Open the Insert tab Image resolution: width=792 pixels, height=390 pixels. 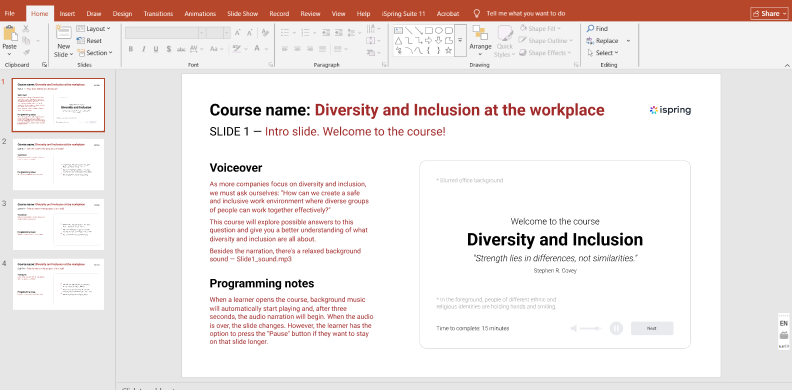pos(67,14)
